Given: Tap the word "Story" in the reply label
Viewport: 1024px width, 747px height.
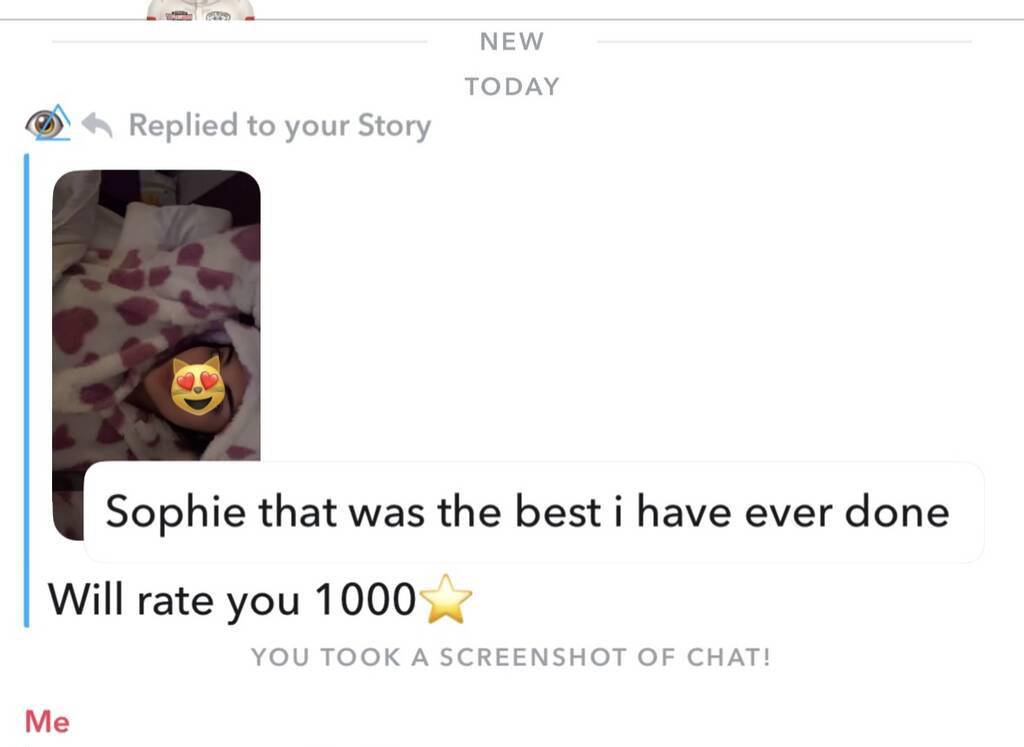Looking at the screenshot, I should [394, 125].
